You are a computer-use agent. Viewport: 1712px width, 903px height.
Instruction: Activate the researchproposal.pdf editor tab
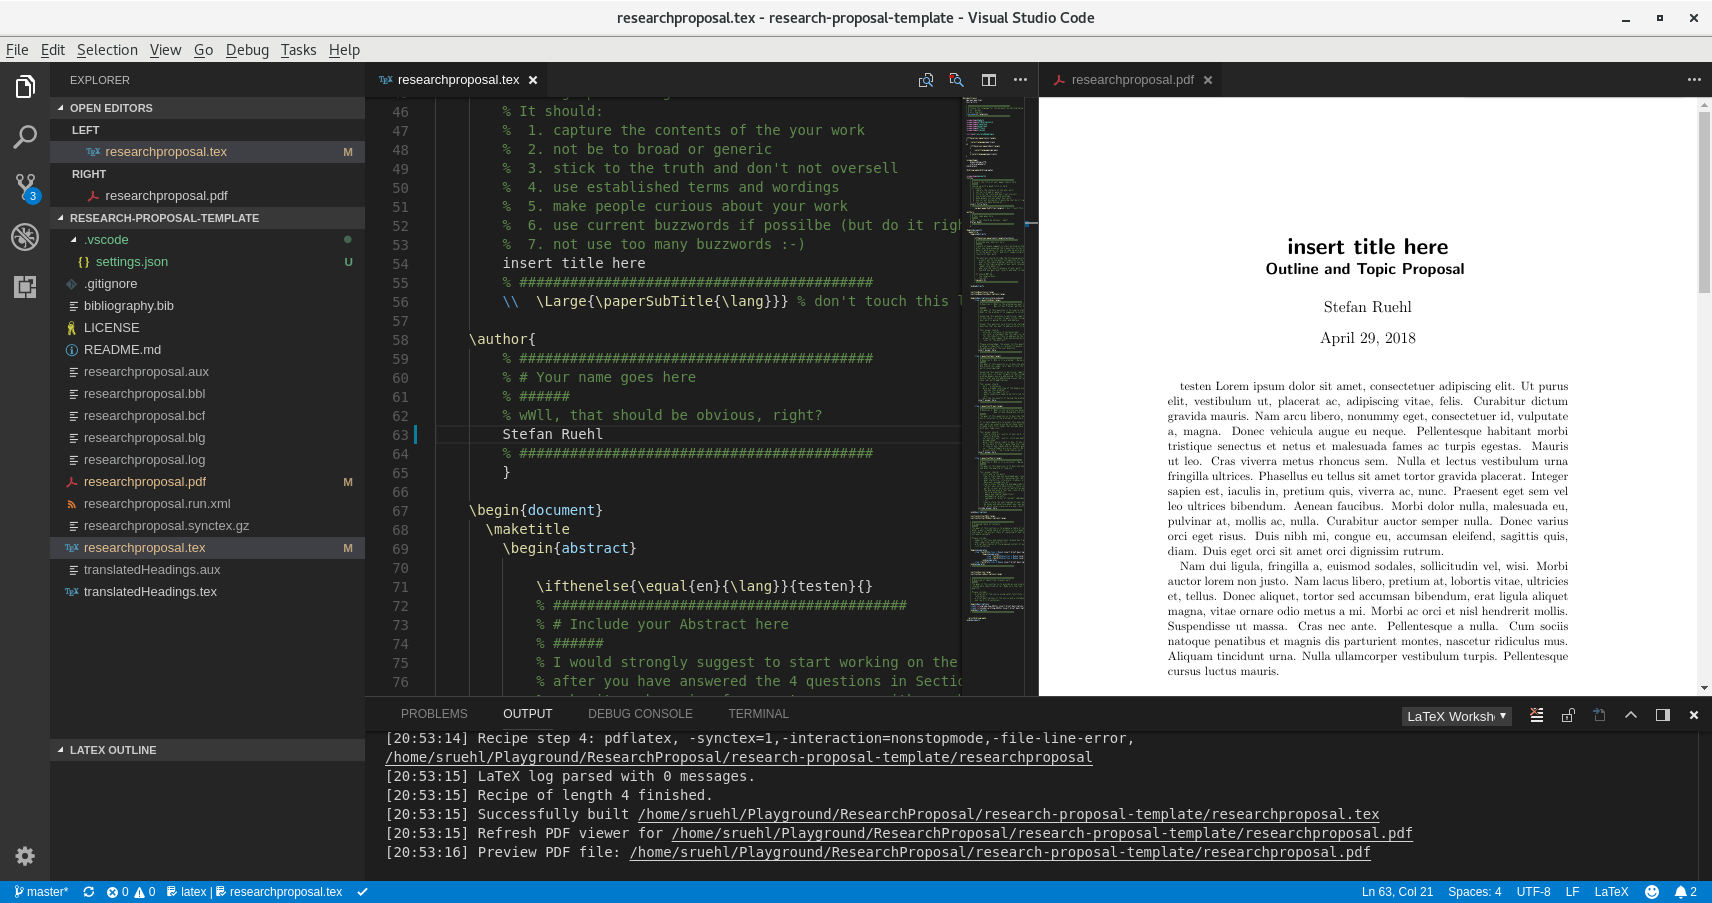(1132, 80)
